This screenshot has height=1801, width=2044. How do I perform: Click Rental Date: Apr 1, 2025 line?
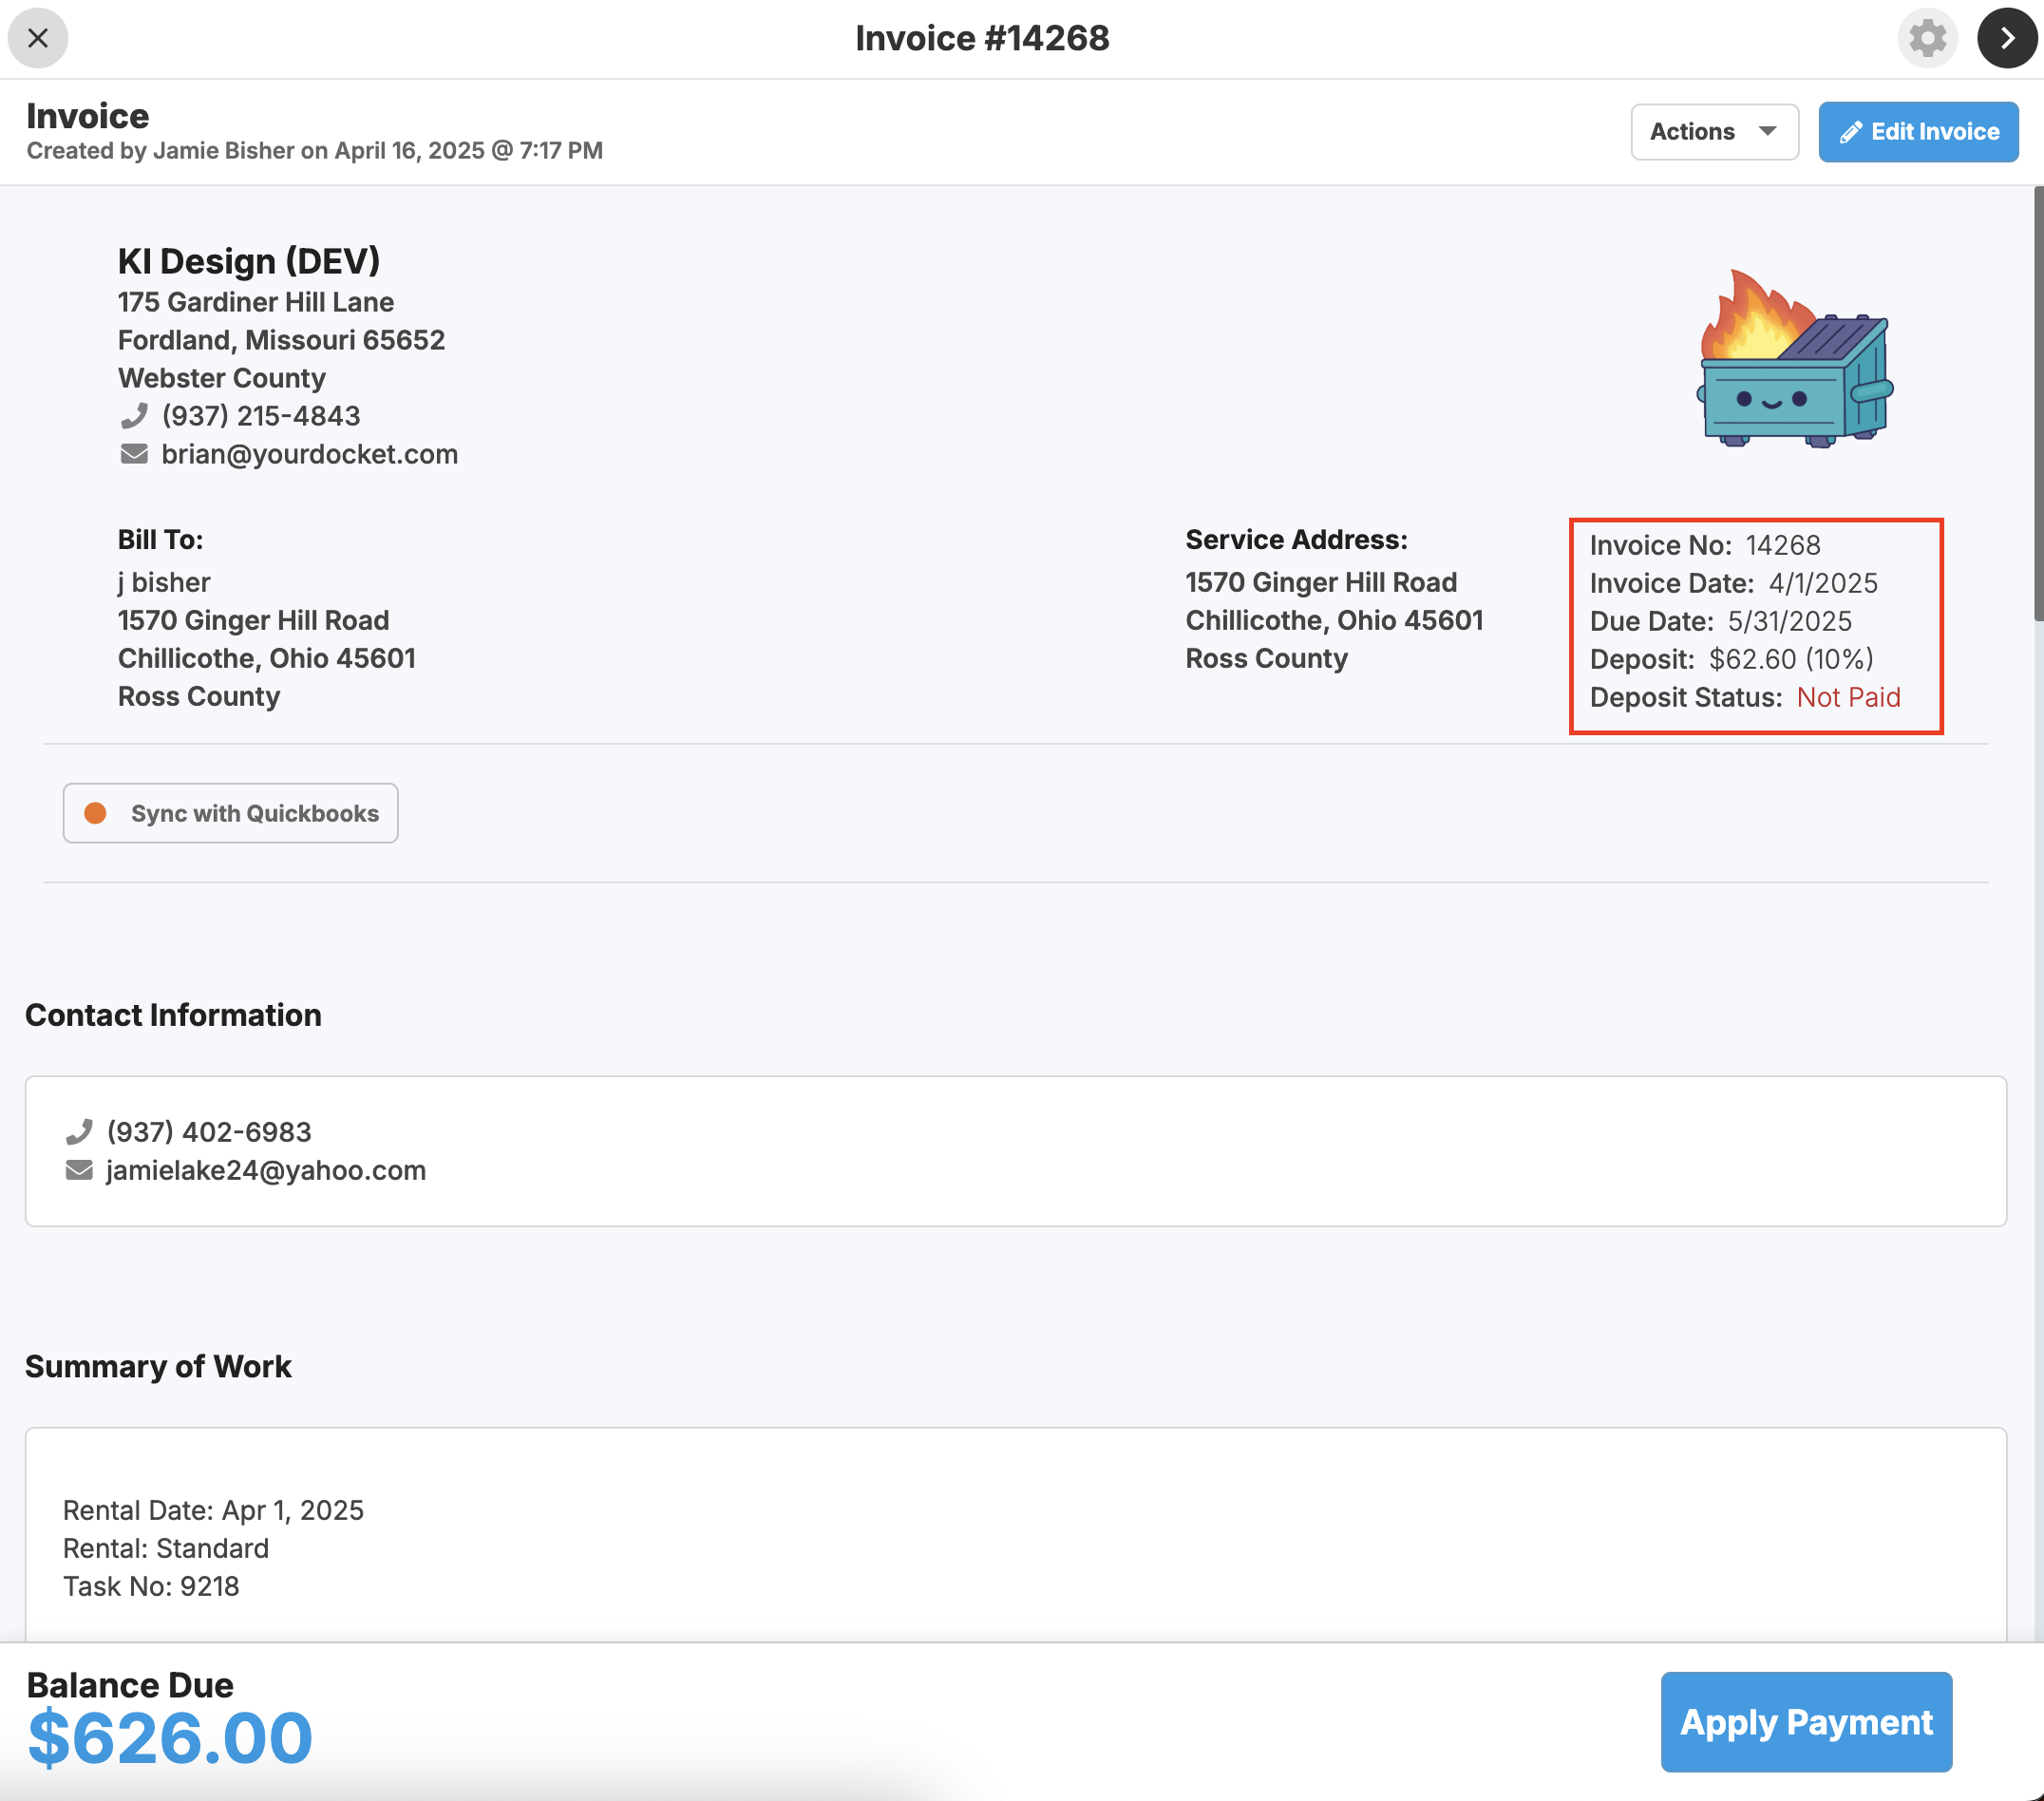point(213,1510)
